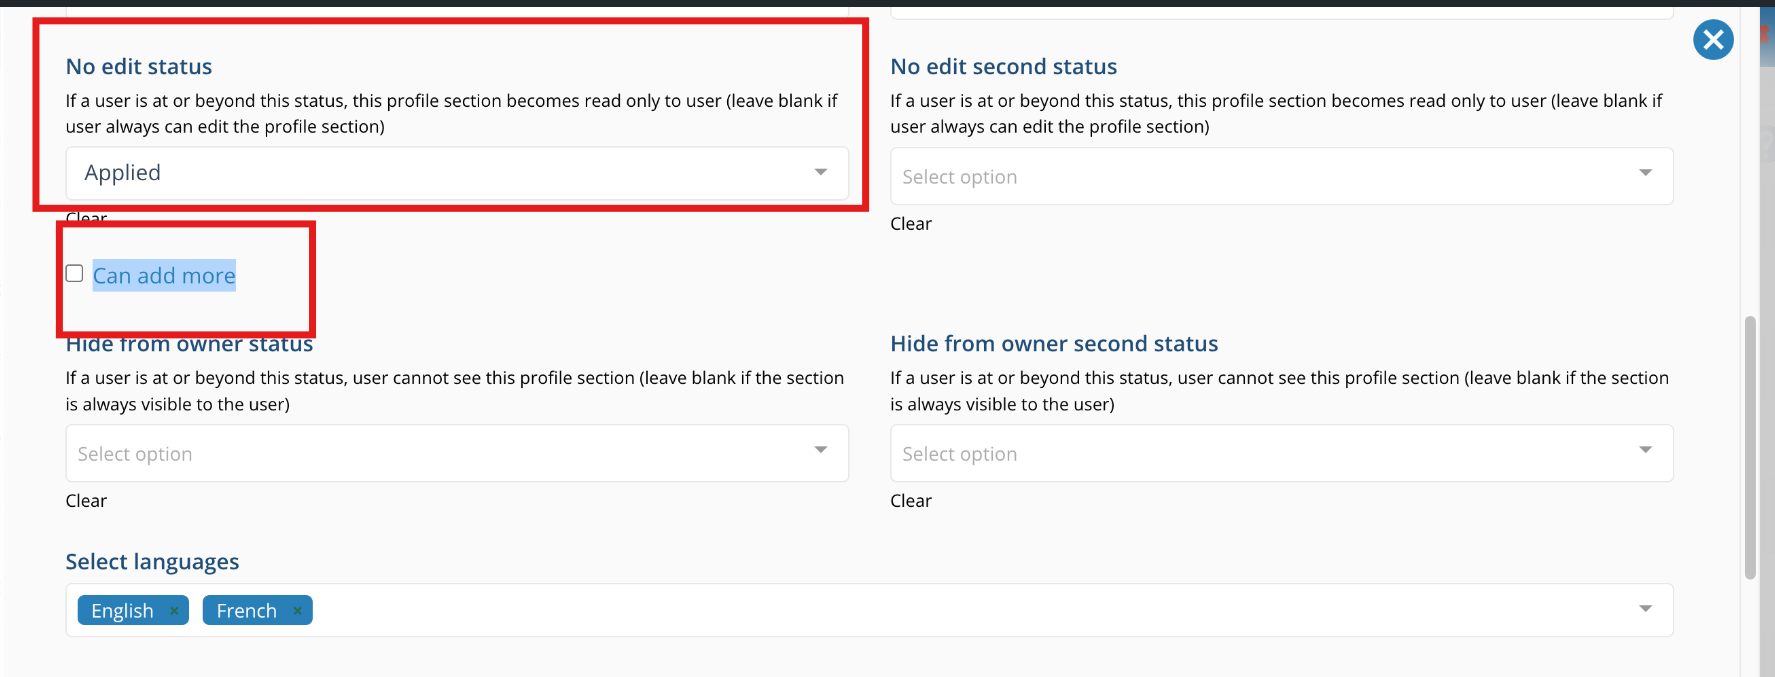Close the dialog with the X icon
The image size is (1775, 677).
pos(1713,40)
